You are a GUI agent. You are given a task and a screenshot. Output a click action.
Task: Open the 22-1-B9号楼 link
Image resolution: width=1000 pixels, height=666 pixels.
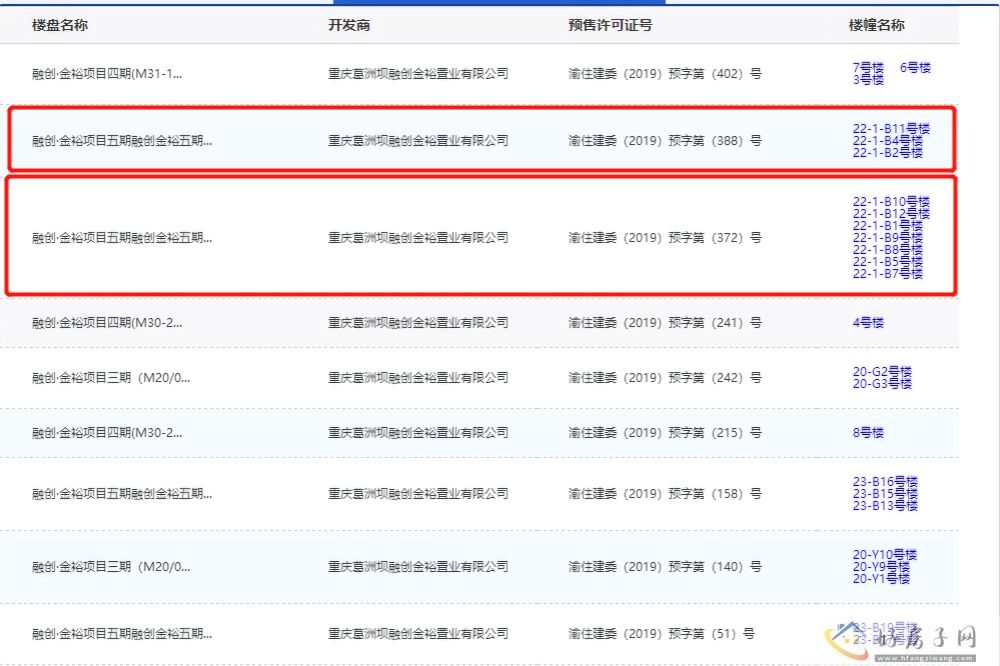pos(888,238)
